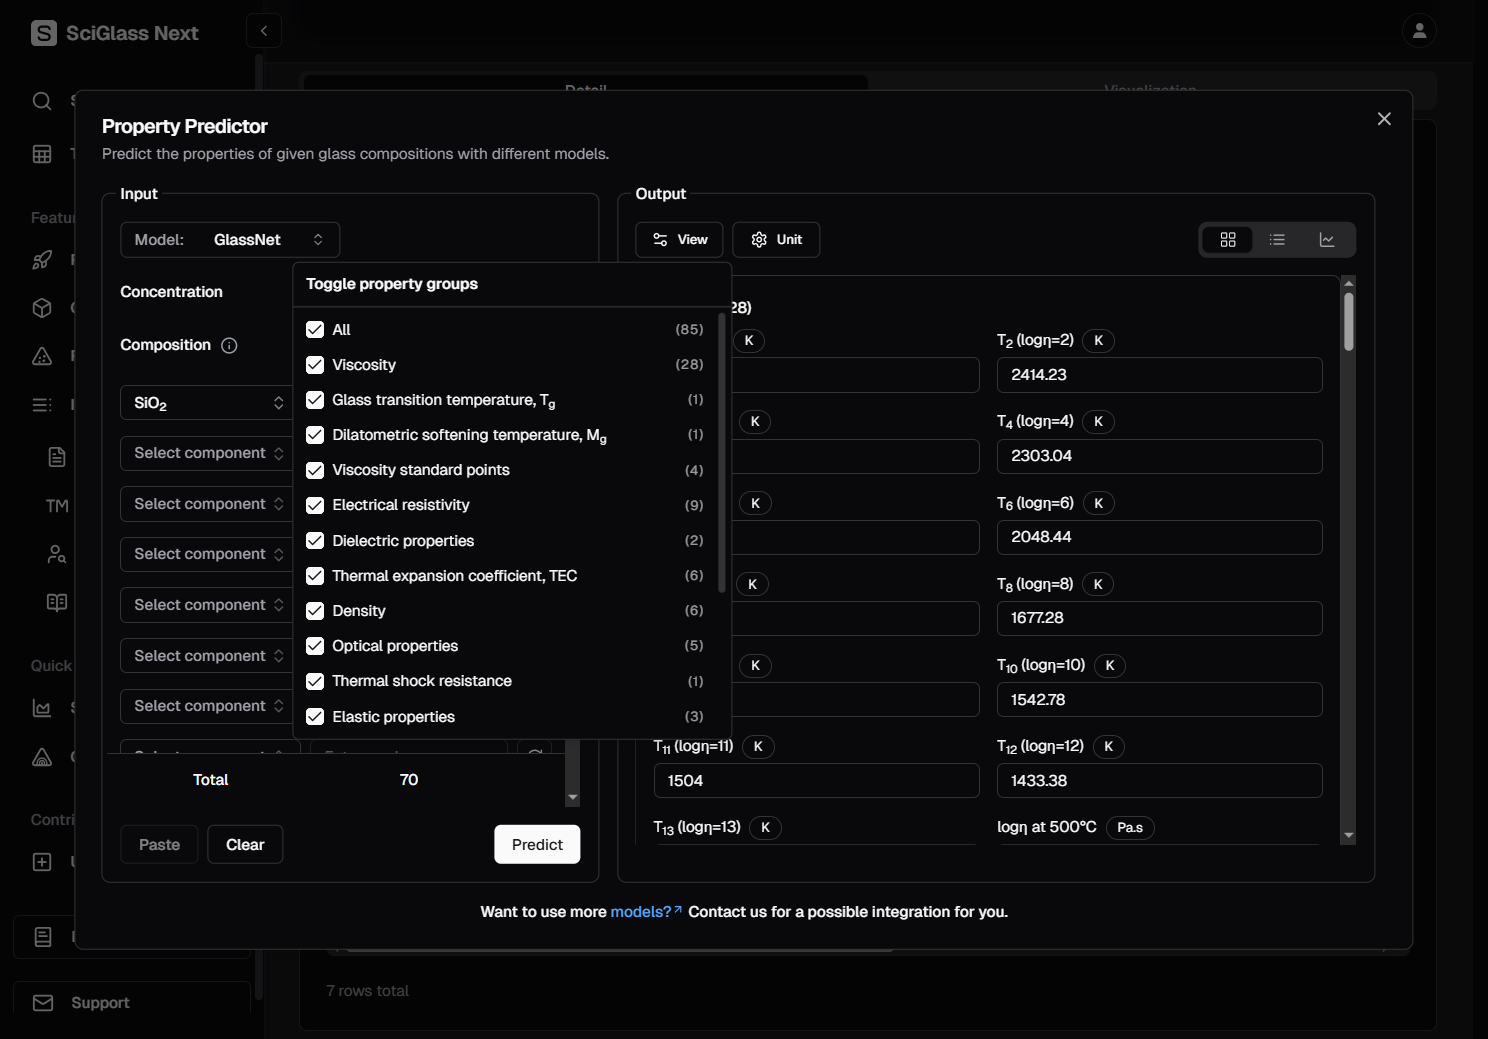Open the Unit settings menu
Viewport: 1488px width, 1039px height.
tap(776, 240)
